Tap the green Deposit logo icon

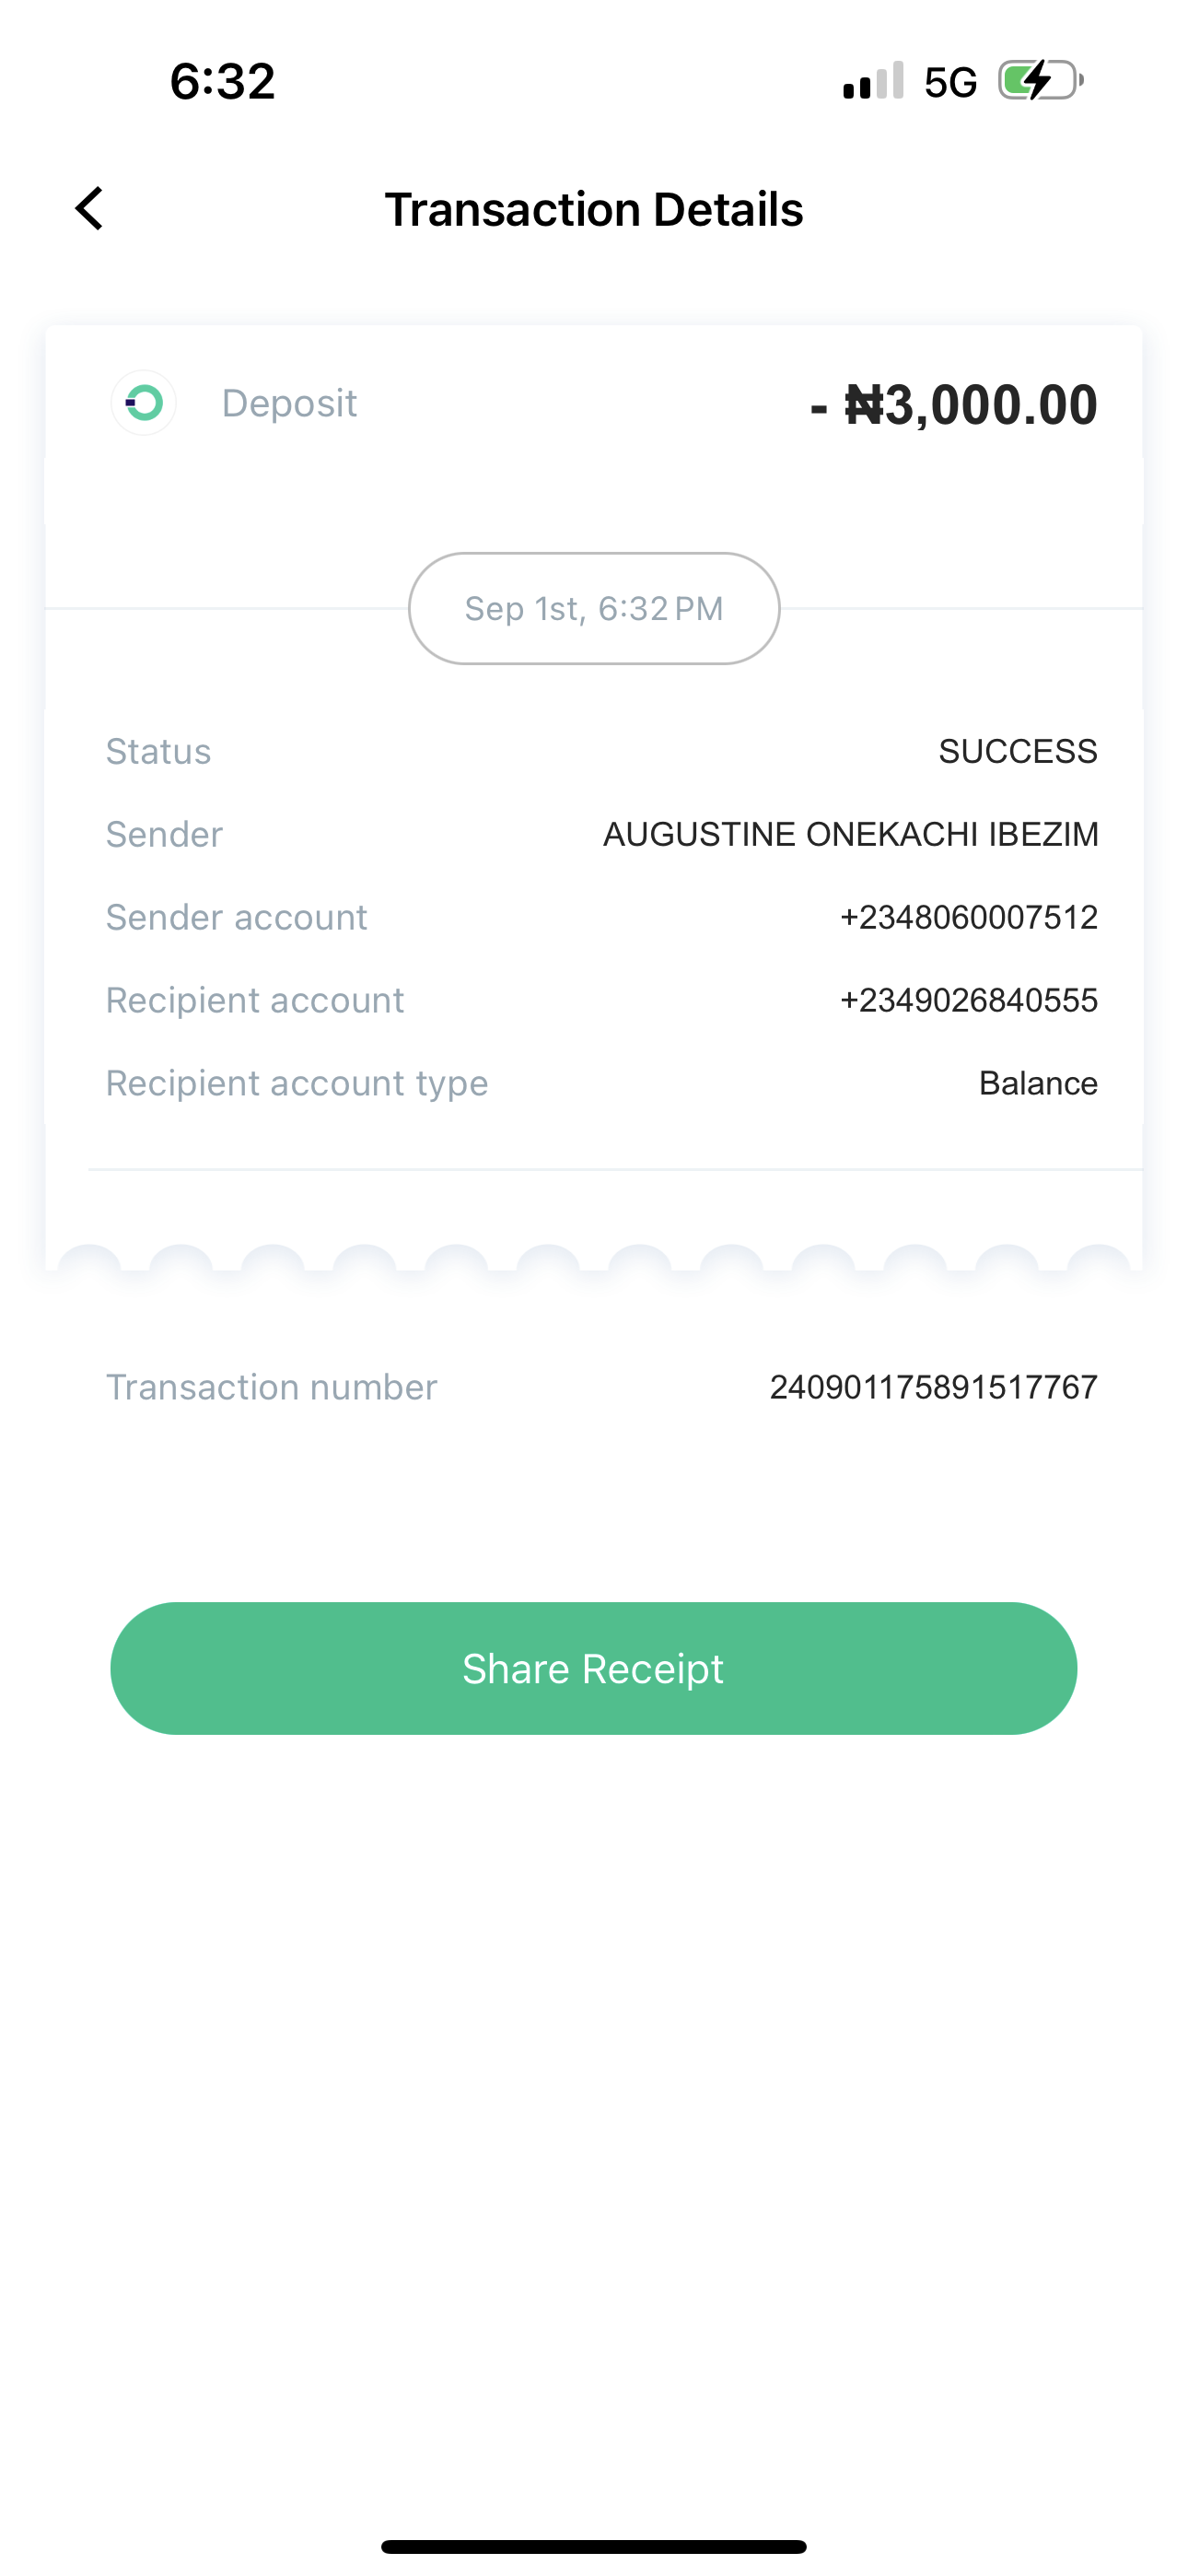[x=144, y=403]
